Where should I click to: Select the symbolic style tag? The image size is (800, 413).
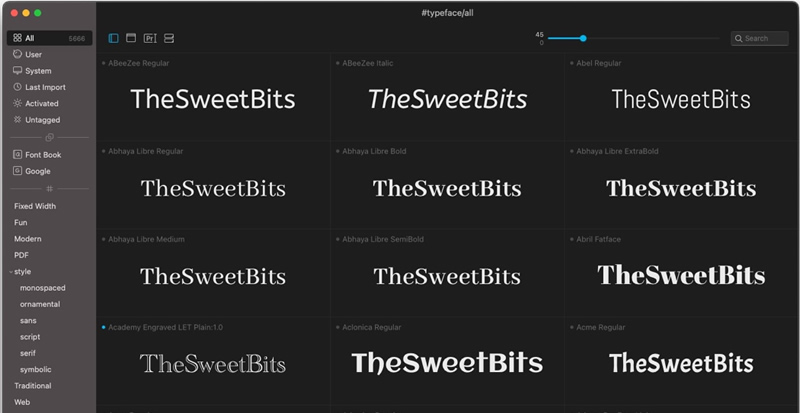(x=36, y=370)
